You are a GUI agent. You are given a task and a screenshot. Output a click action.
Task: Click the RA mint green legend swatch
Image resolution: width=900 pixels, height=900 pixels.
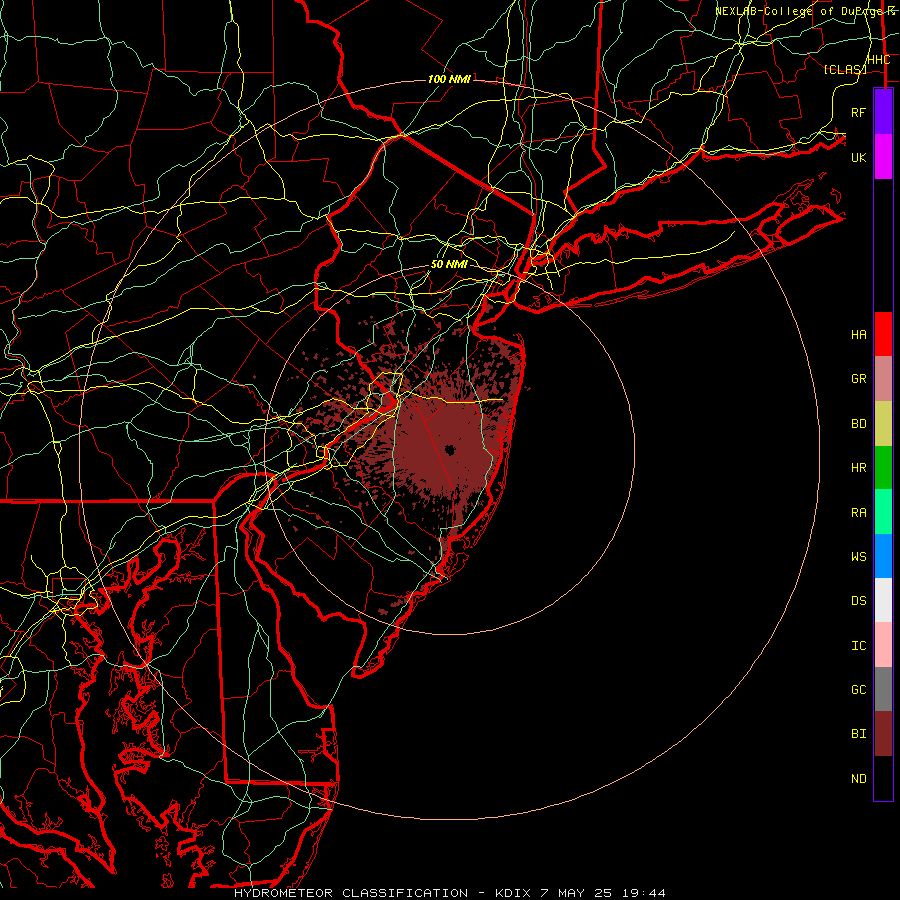(883, 512)
